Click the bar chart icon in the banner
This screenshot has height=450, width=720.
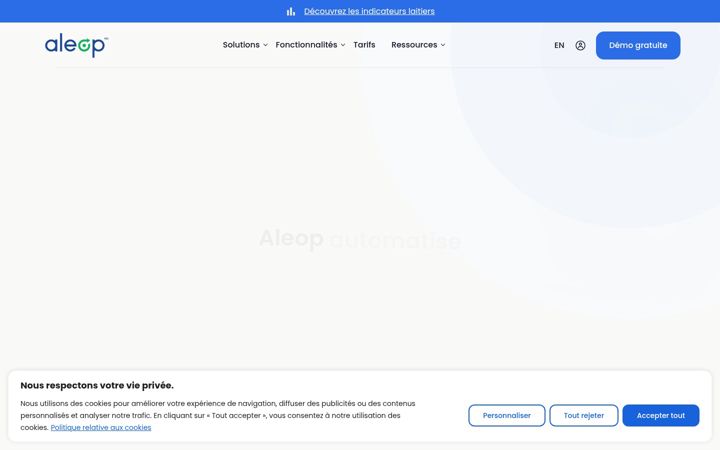pos(291,11)
